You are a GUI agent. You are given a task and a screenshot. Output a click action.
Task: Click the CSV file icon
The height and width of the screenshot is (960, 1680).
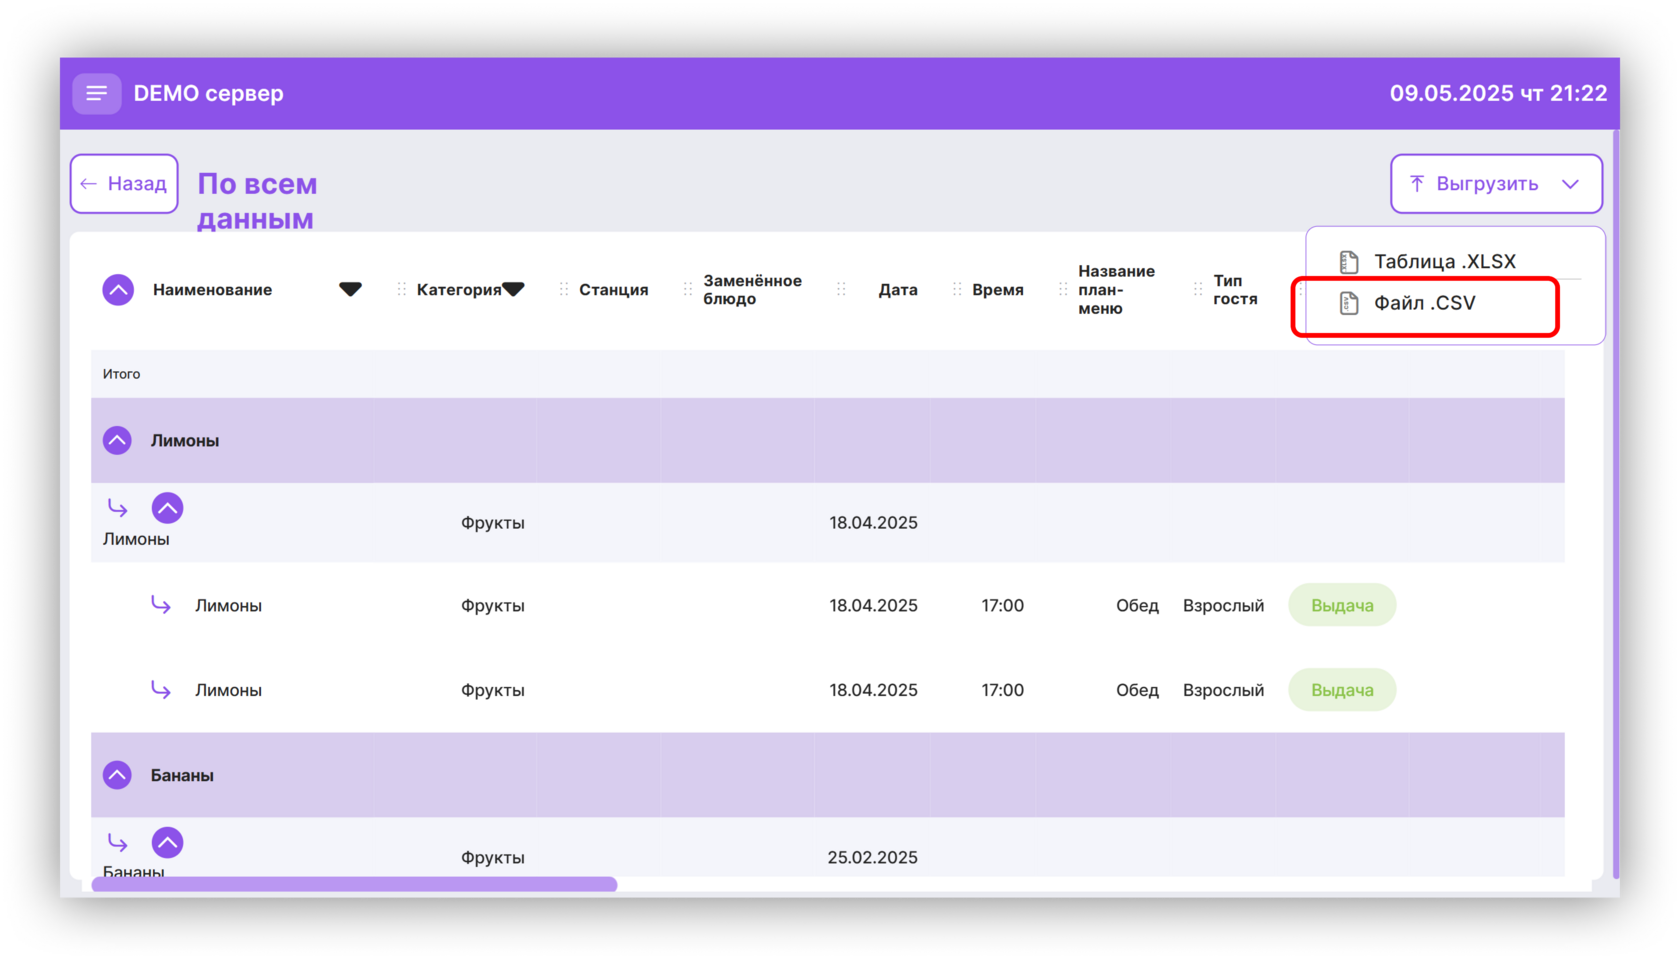(1349, 303)
